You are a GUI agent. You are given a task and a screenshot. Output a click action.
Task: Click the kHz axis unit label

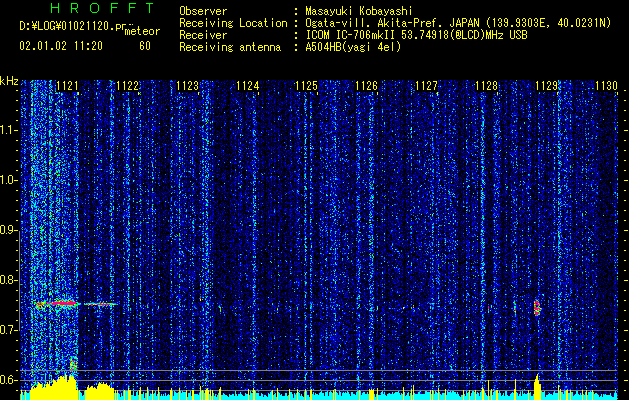(x=9, y=81)
